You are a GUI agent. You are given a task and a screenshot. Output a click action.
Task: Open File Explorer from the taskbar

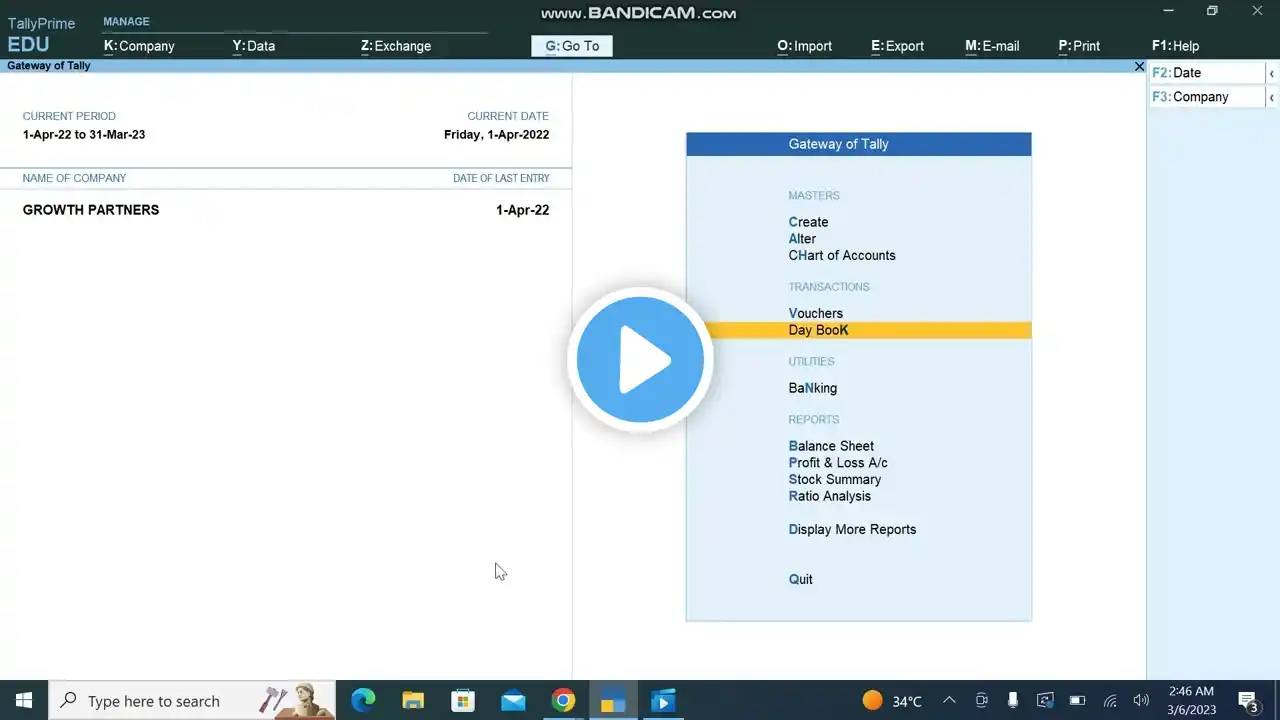coord(413,701)
